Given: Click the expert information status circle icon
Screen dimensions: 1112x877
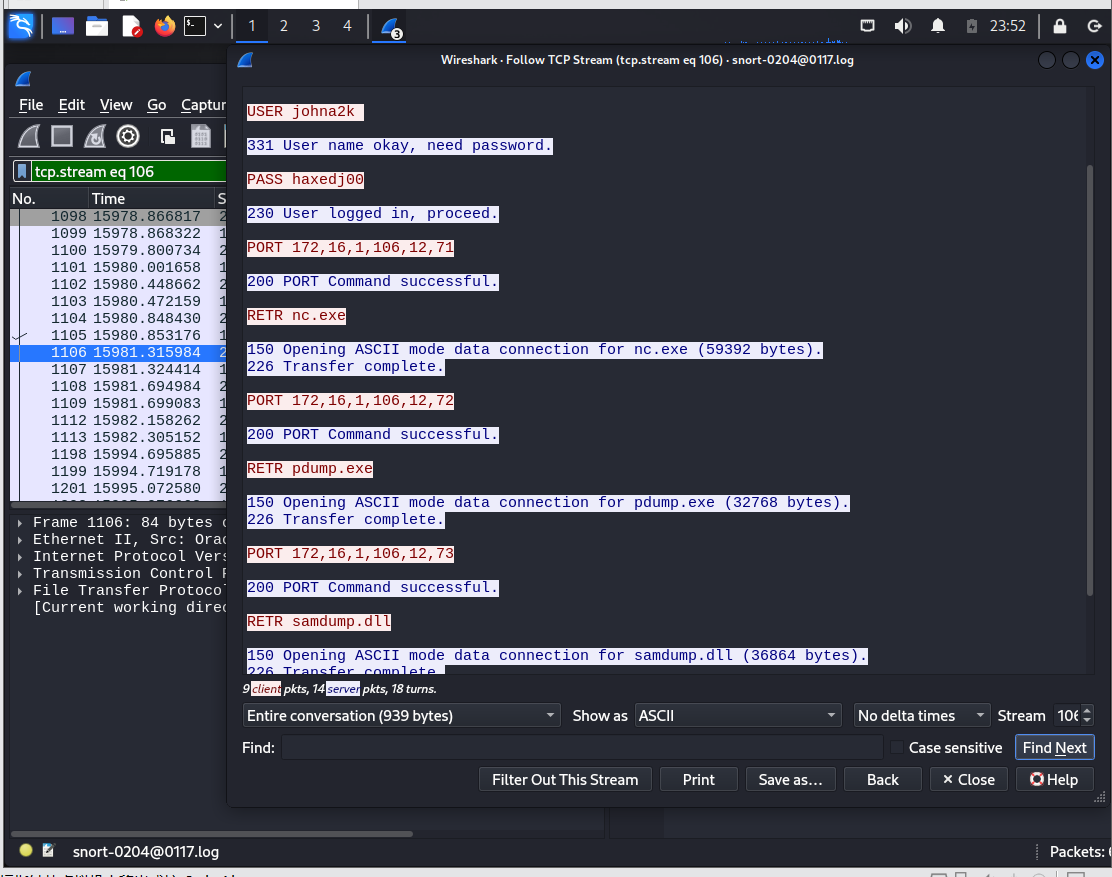Looking at the screenshot, I should [x=26, y=850].
